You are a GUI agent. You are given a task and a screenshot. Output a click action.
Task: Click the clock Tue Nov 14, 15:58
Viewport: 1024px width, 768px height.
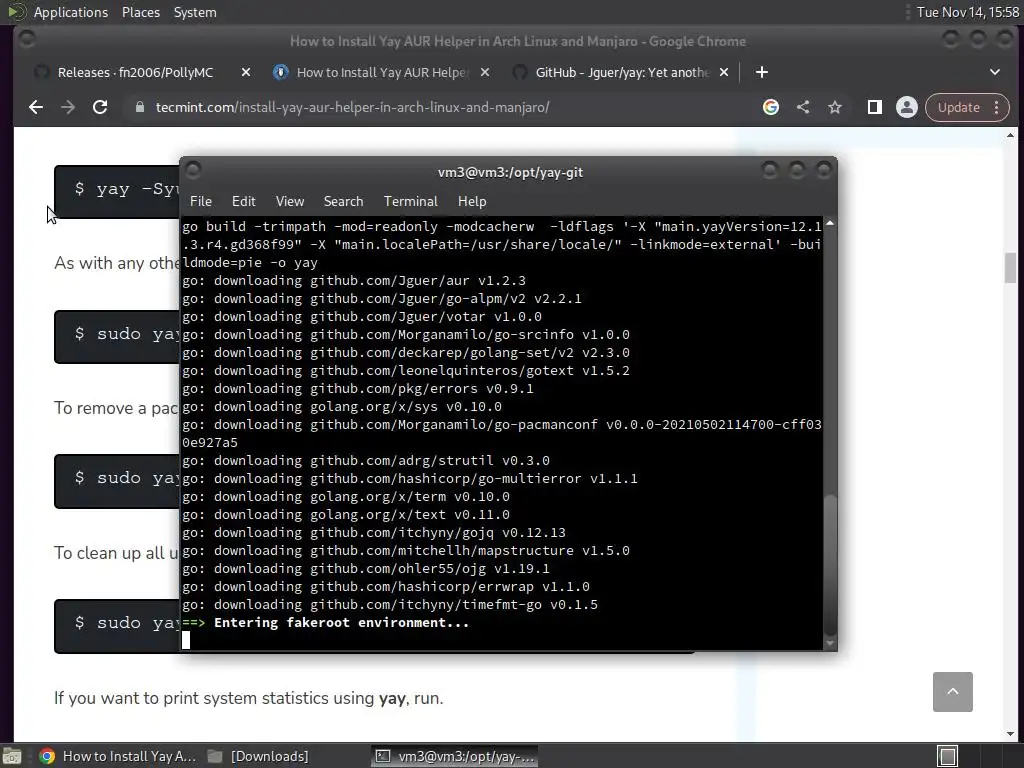pos(967,12)
